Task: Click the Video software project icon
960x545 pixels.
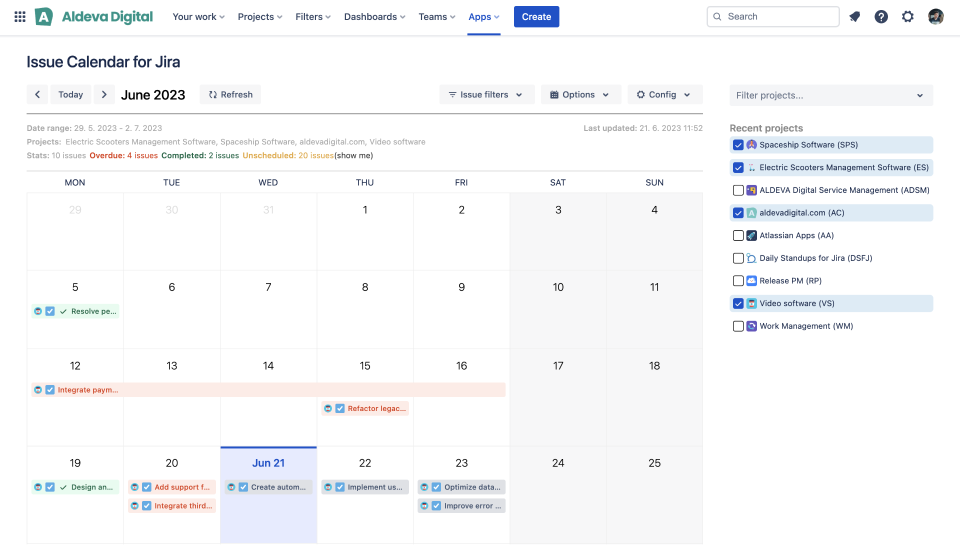Action: pyautogui.click(x=751, y=303)
